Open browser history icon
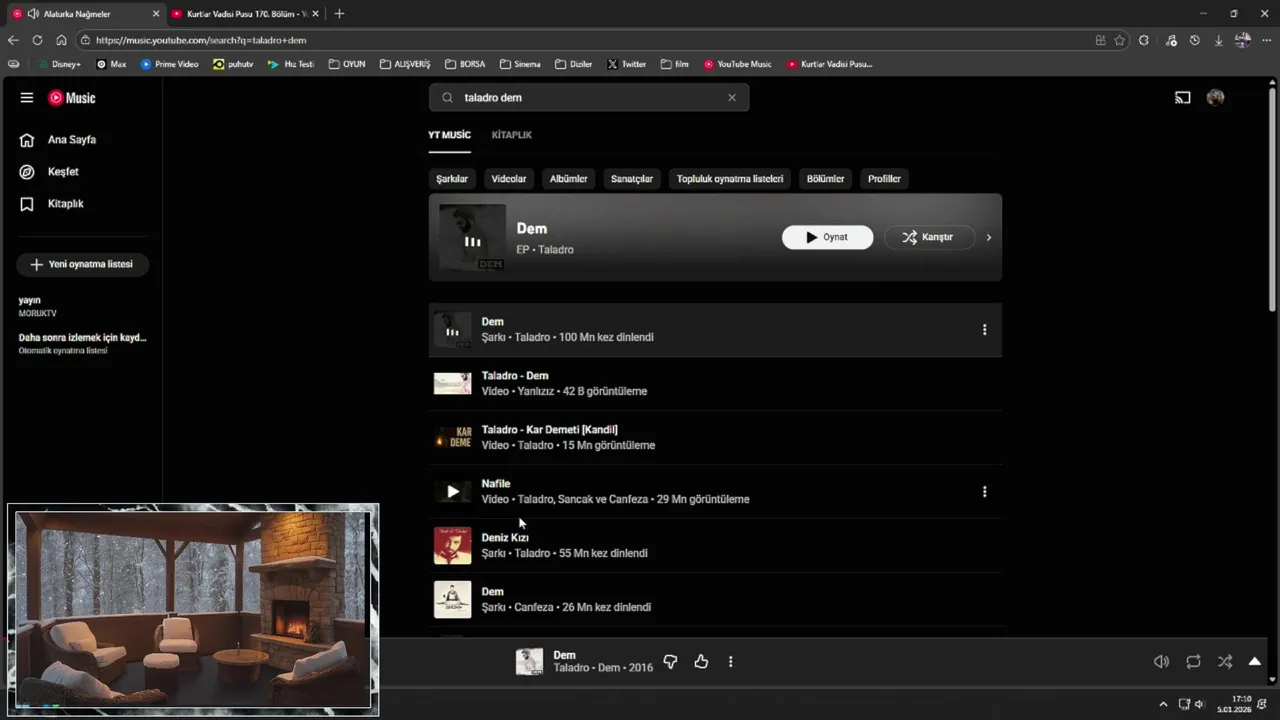Image resolution: width=1280 pixels, height=720 pixels. tap(1194, 40)
